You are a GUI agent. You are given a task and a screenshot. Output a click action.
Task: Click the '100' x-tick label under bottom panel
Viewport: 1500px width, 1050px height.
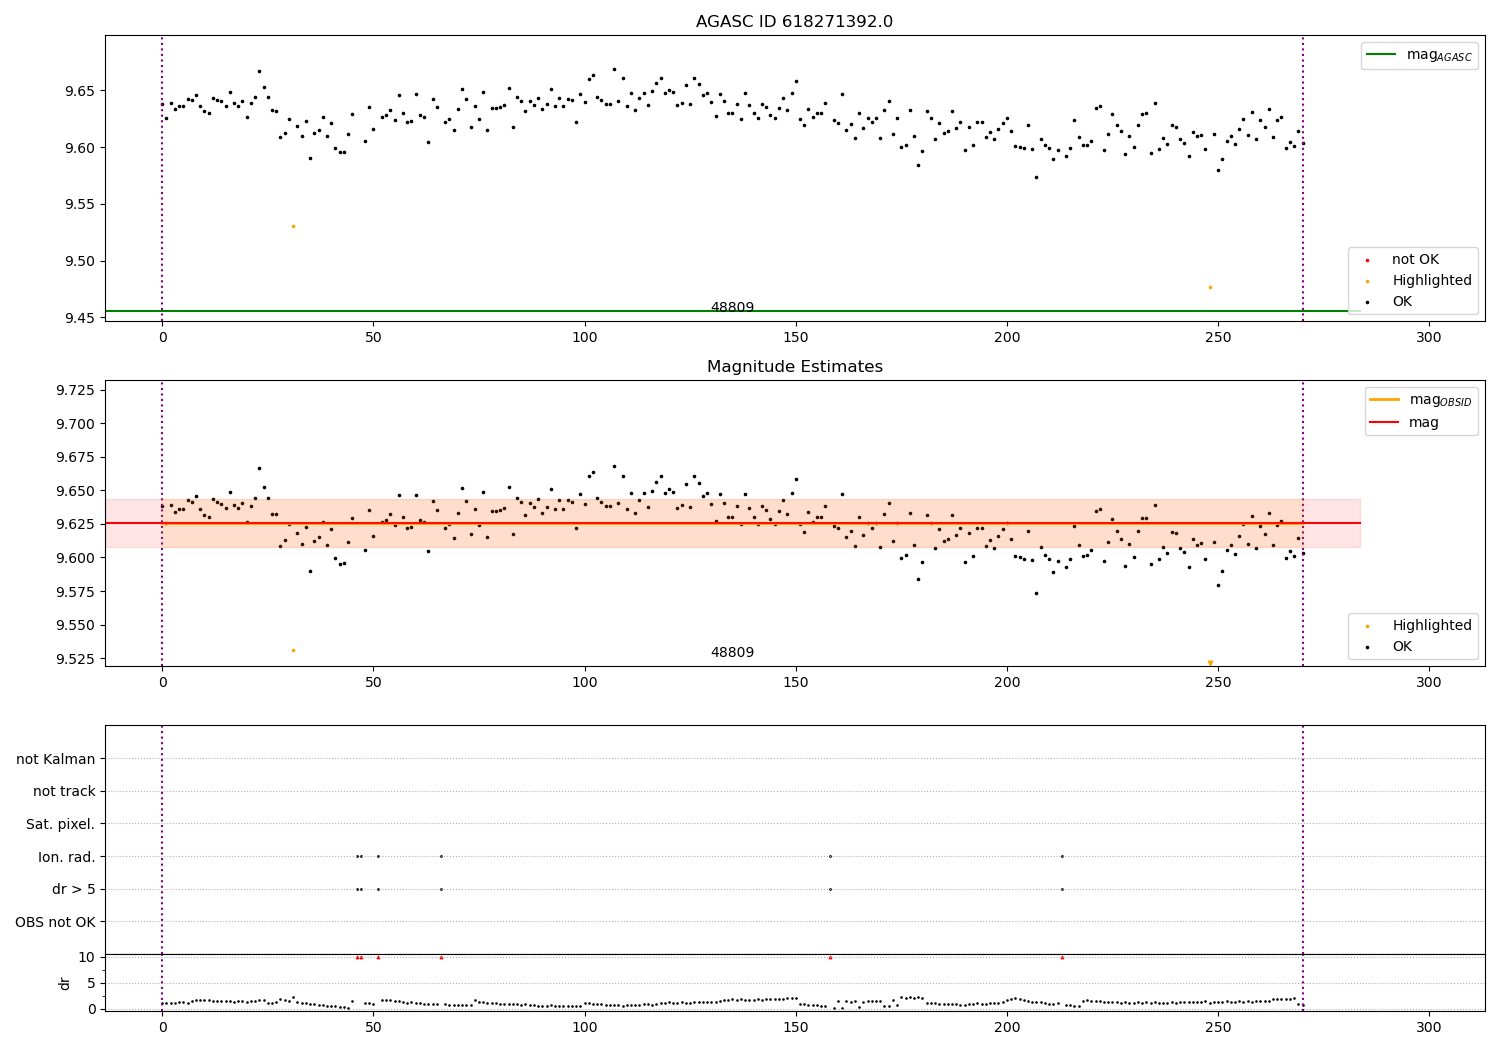point(584,1028)
